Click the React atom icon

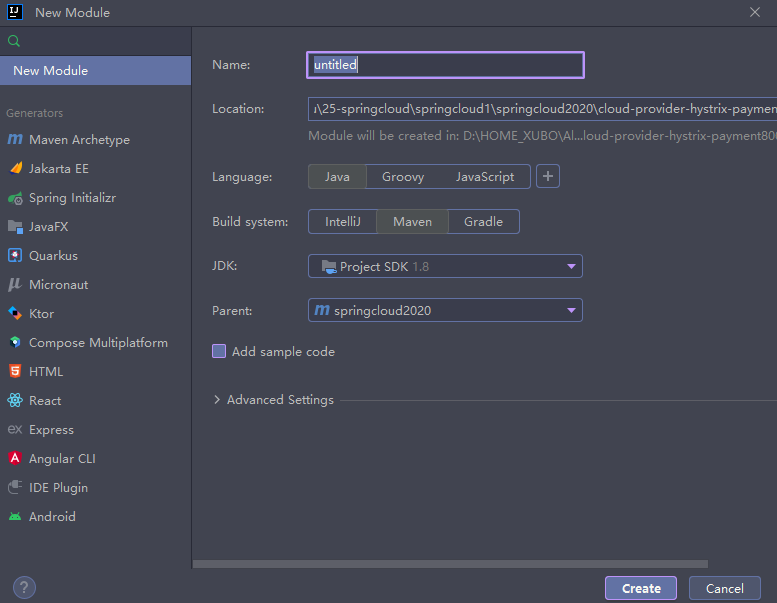tap(15, 400)
